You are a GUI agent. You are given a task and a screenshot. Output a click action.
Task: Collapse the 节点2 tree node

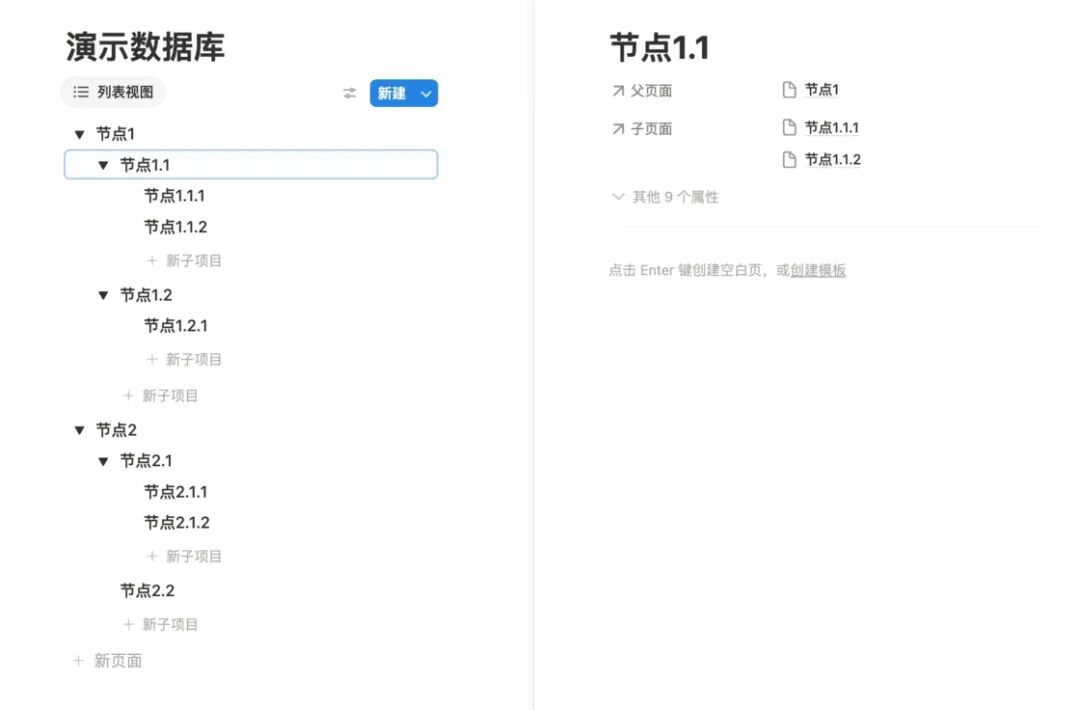coord(80,430)
